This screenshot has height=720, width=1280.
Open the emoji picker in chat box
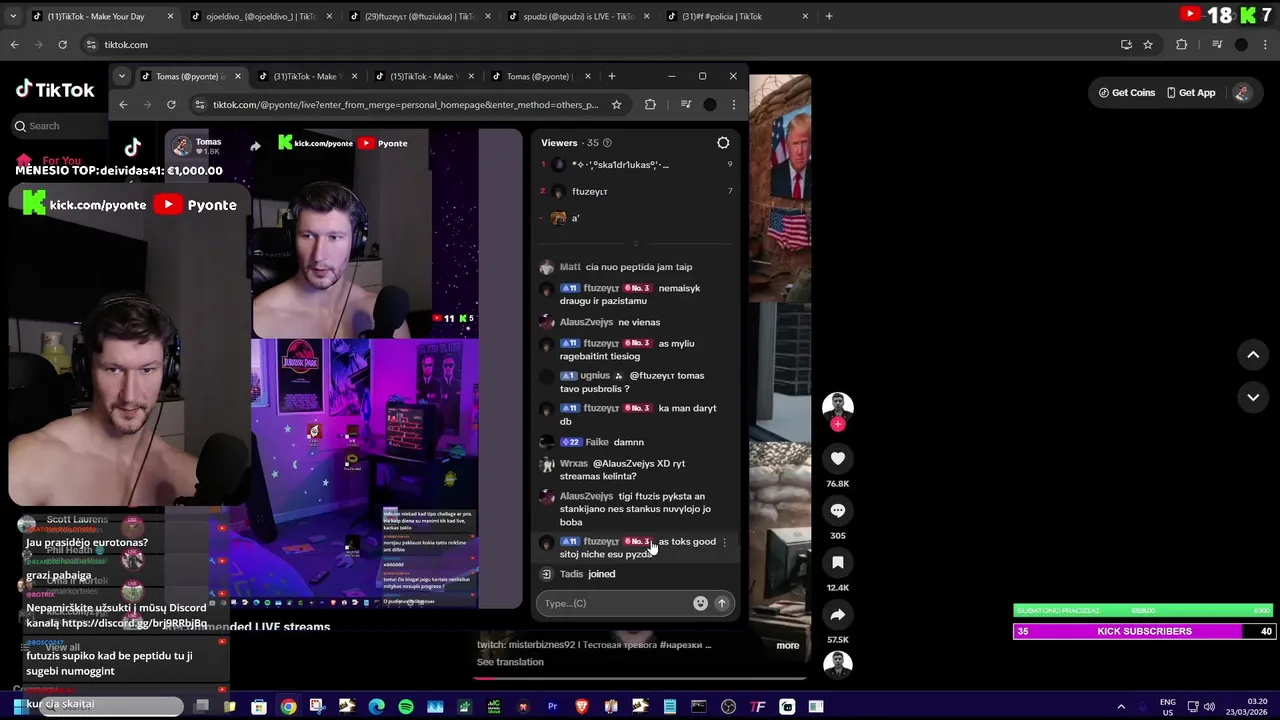tap(700, 603)
